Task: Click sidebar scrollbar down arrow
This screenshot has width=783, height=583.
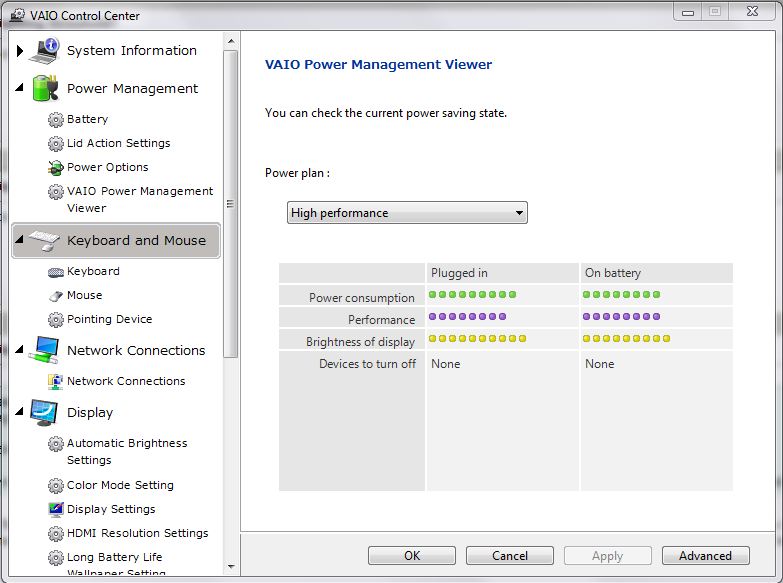Action: [x=231, y=567]
